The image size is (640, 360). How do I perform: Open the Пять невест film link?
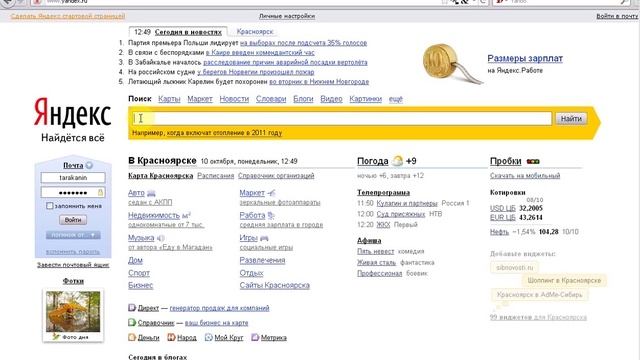(376, 251)
